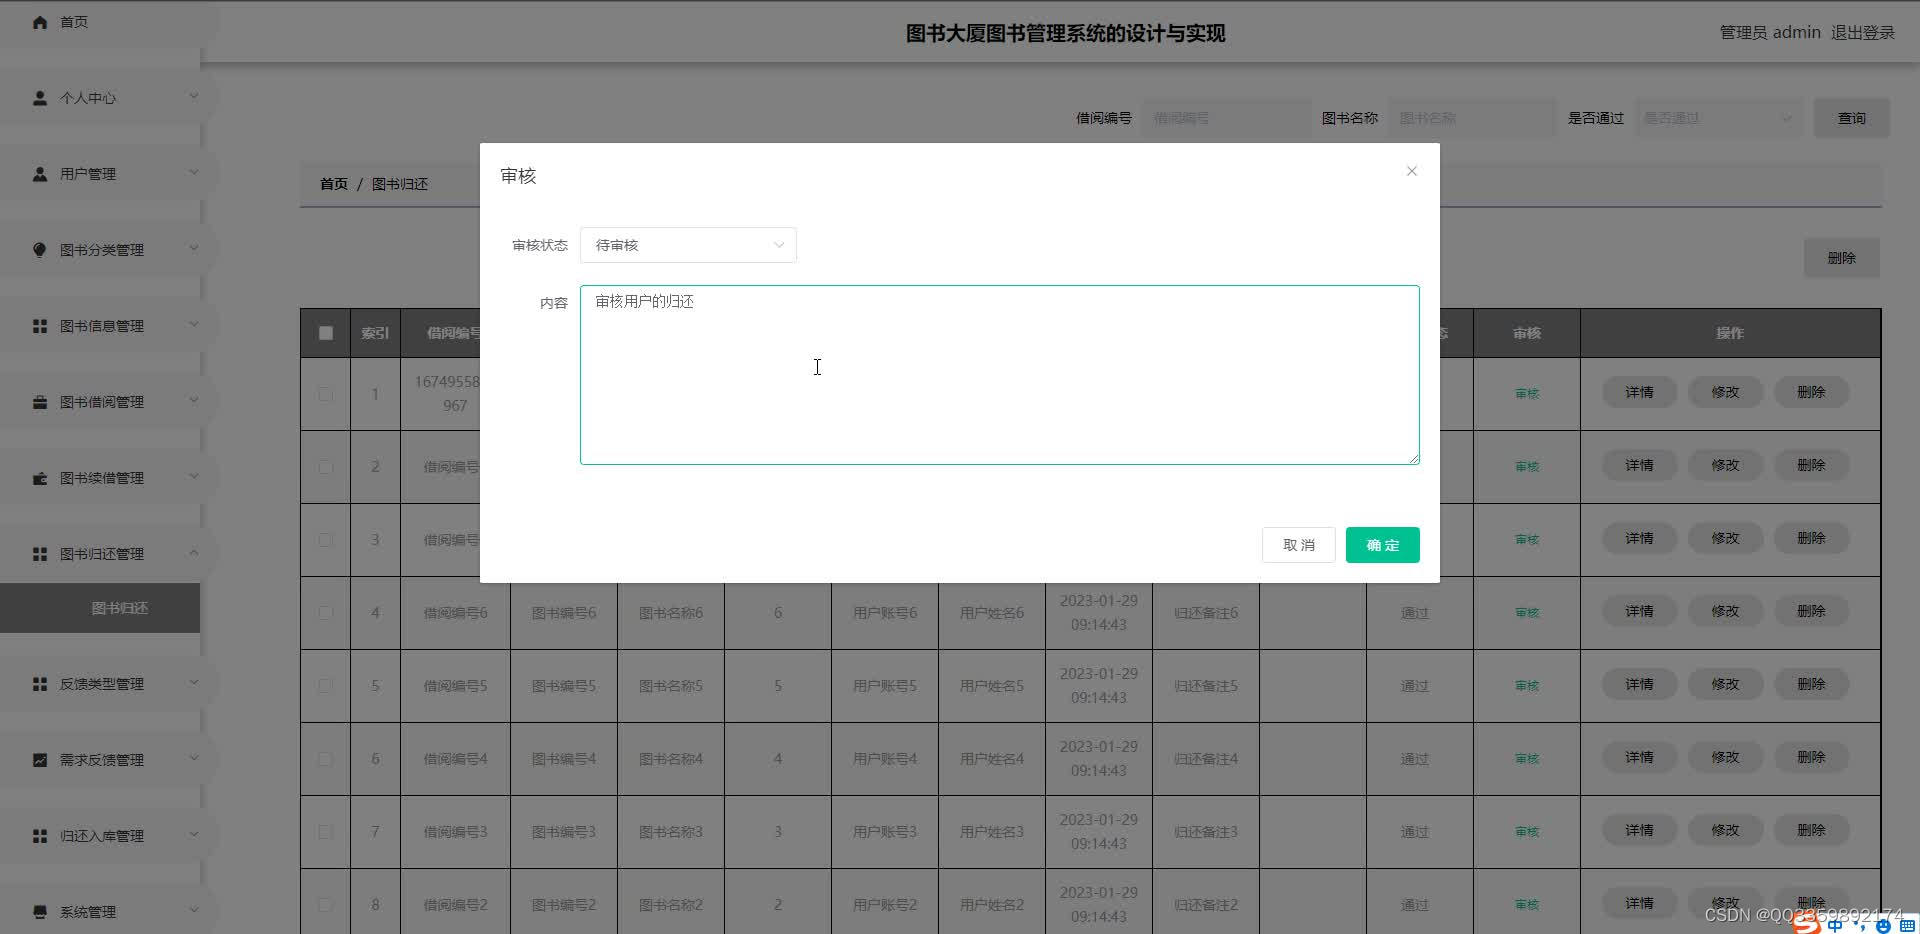The height and width of the screenshot is (934, 1920).
Task: Click 修改 for row 5
Action: click(1726, 684)
